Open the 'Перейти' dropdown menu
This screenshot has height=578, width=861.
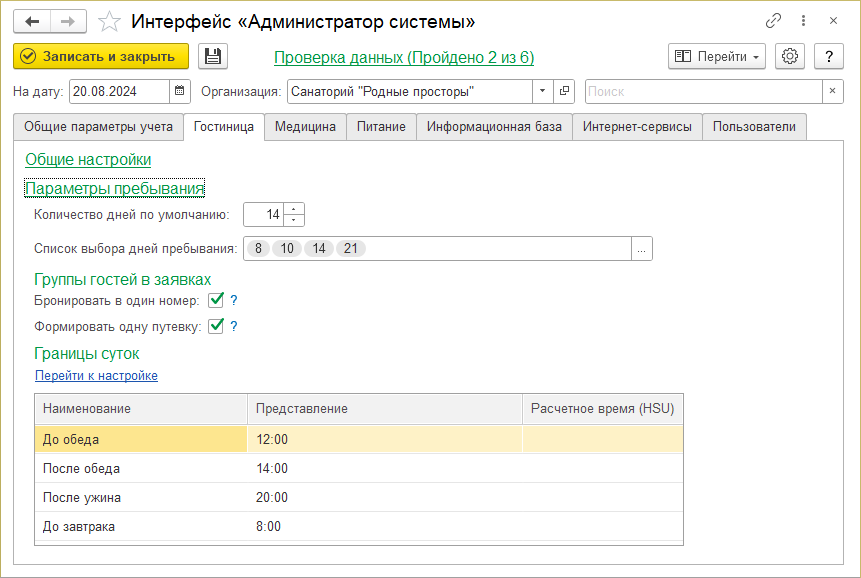[717, 57]
